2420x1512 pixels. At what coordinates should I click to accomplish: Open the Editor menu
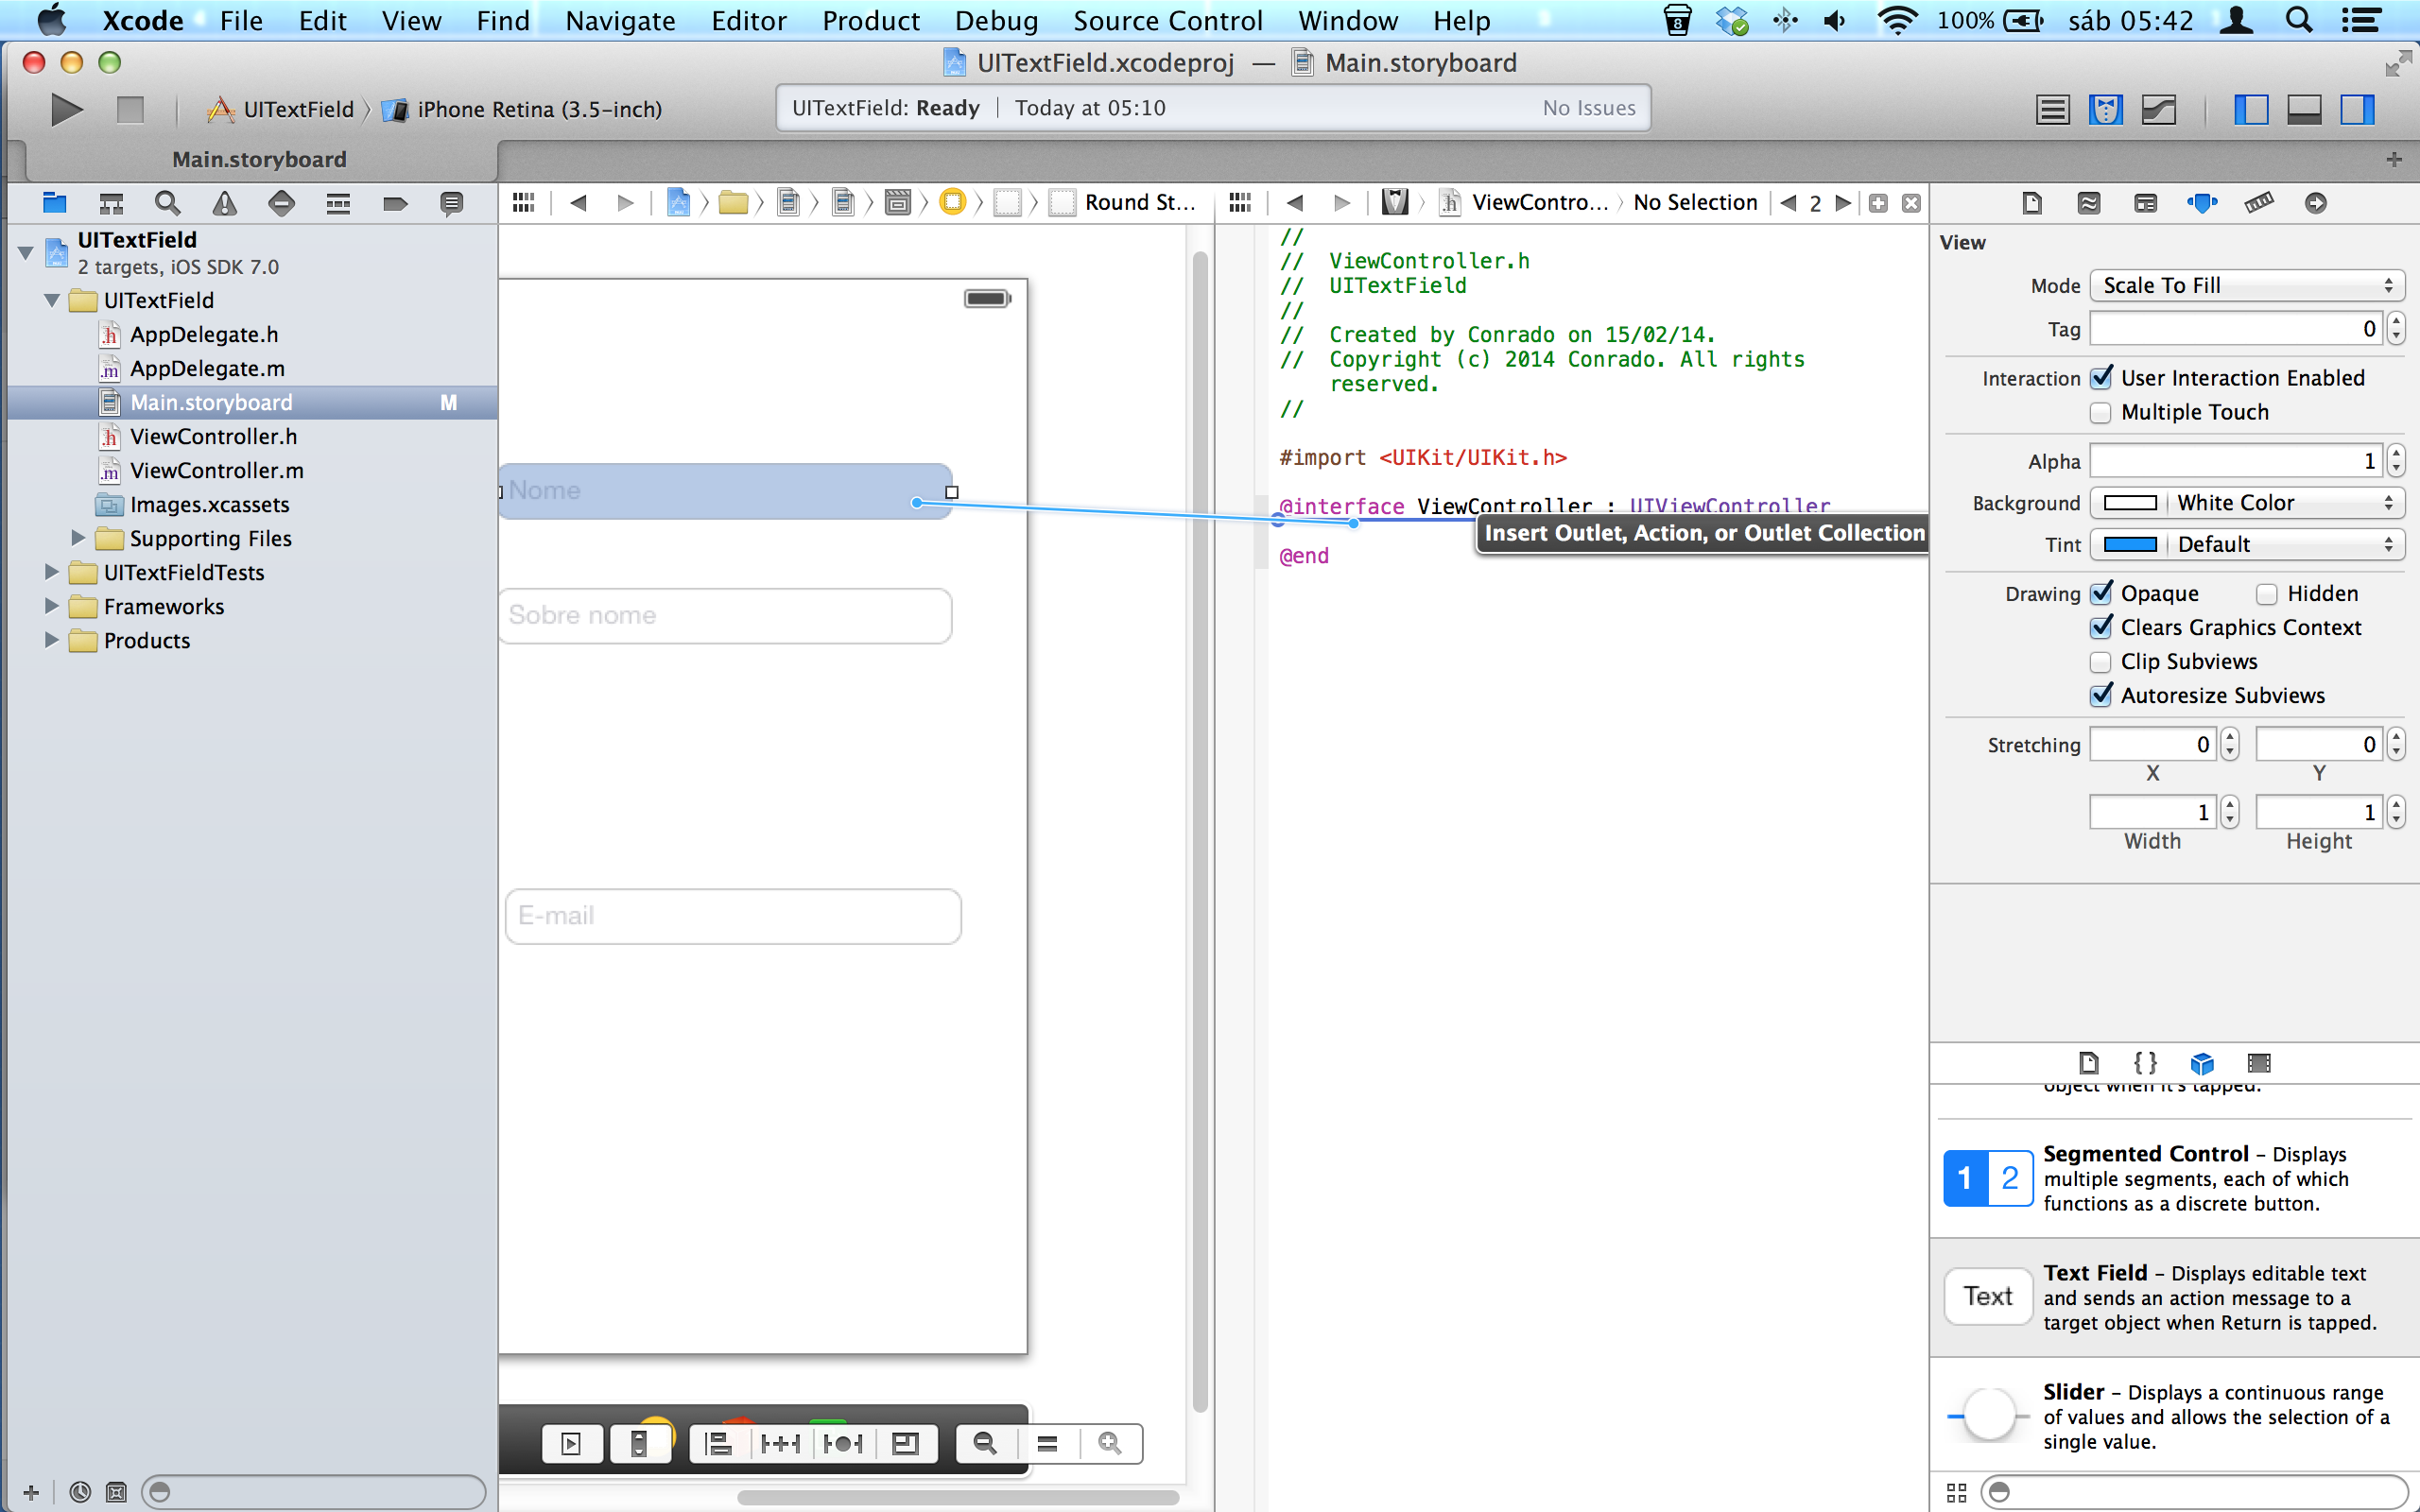tap(748, 20)
